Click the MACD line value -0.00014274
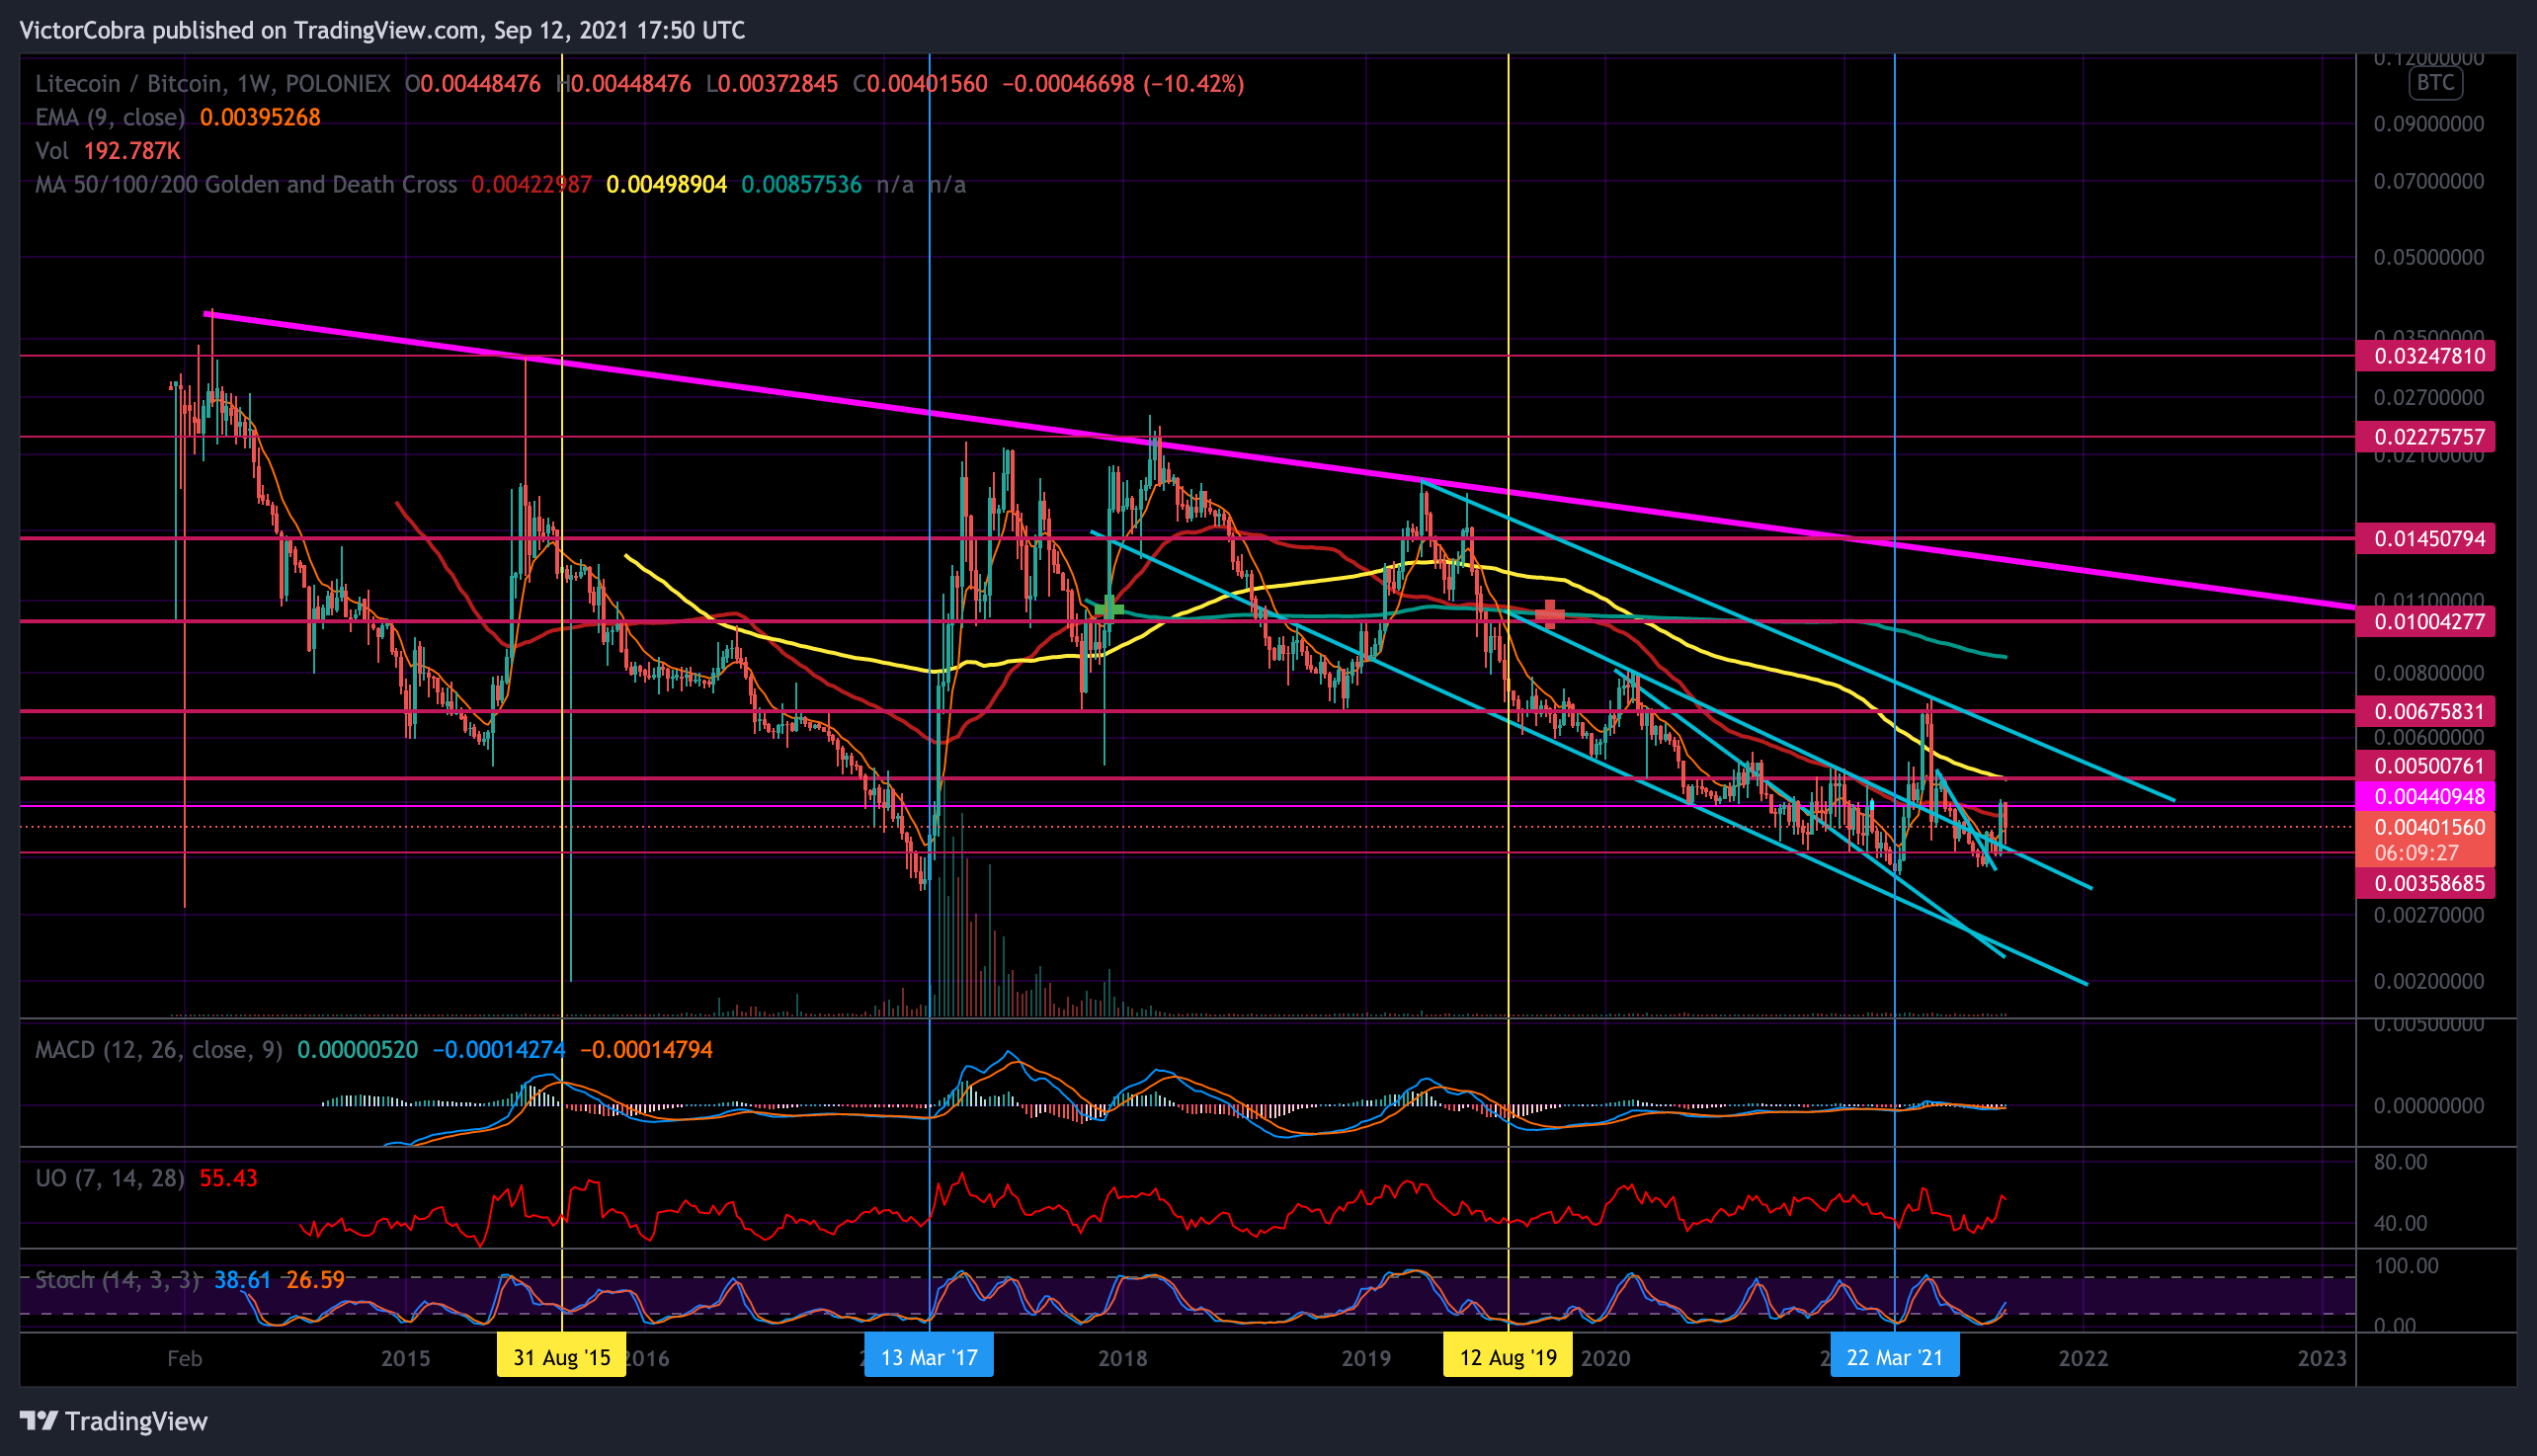Screen dimensions: 2537x1456 click(498, 1050)
